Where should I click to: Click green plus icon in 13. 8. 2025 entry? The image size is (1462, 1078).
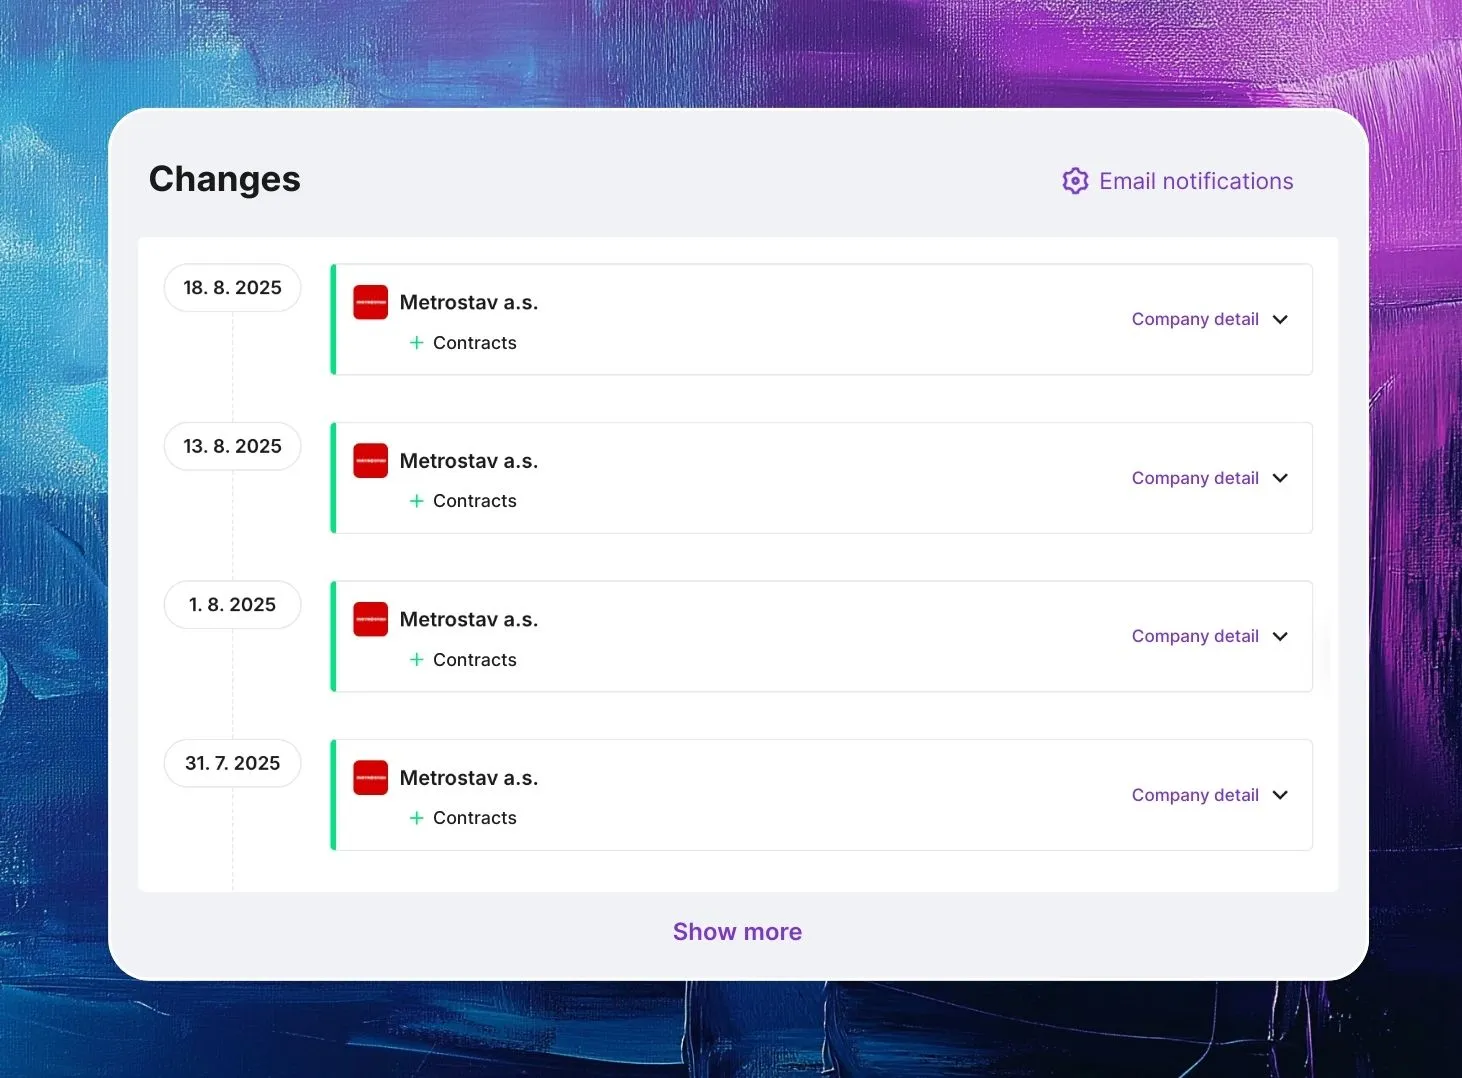point(416,501)
